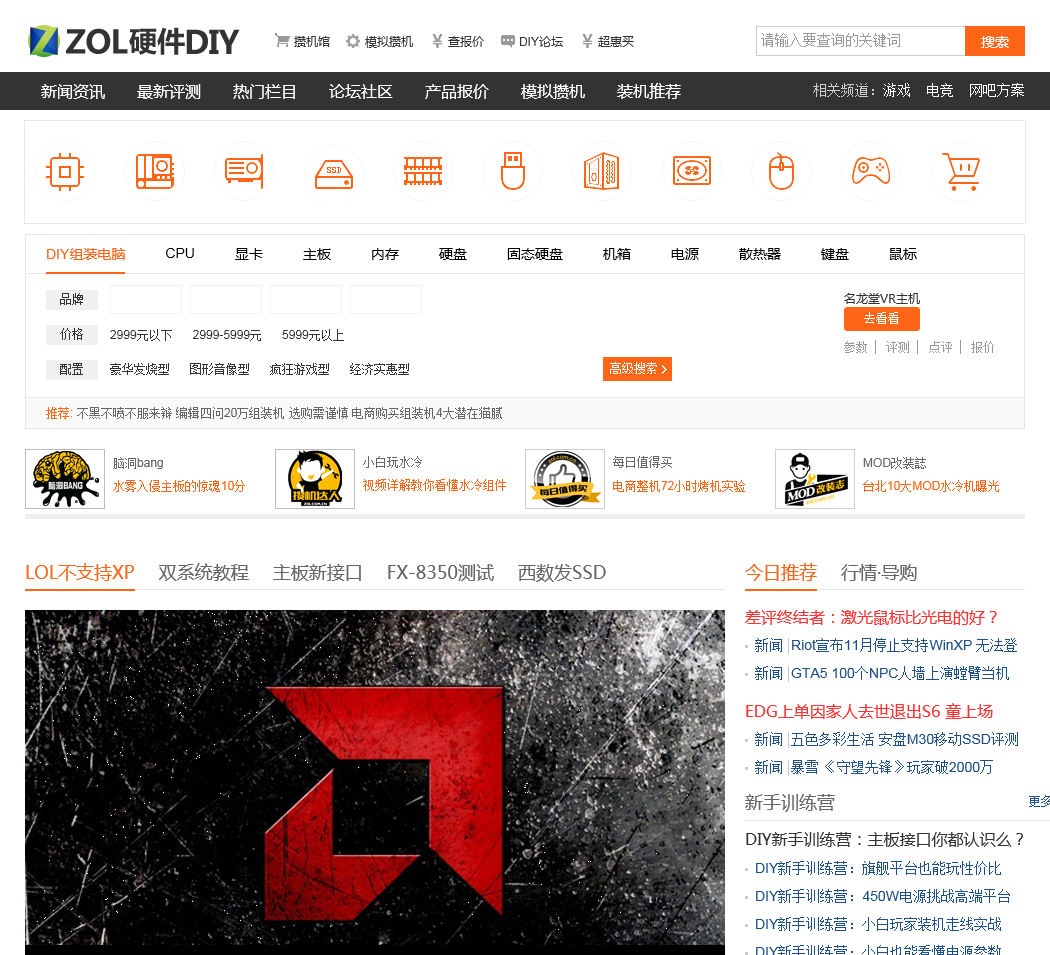The image size is (1050, 955).
Task: Click the 电竞 related channel link
Action: pos(940,90)
